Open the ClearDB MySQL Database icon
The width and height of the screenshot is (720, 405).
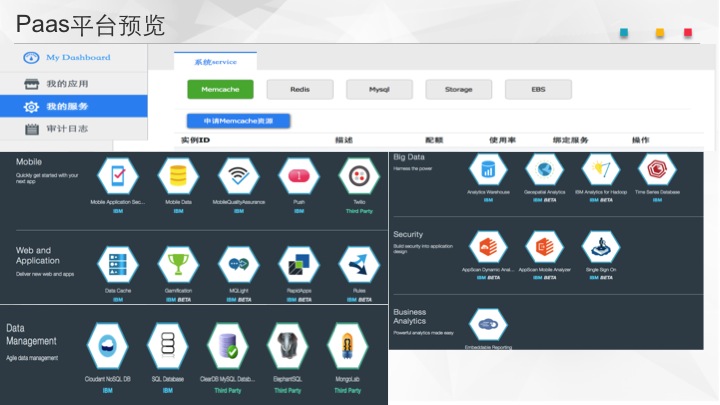[228, 346]
